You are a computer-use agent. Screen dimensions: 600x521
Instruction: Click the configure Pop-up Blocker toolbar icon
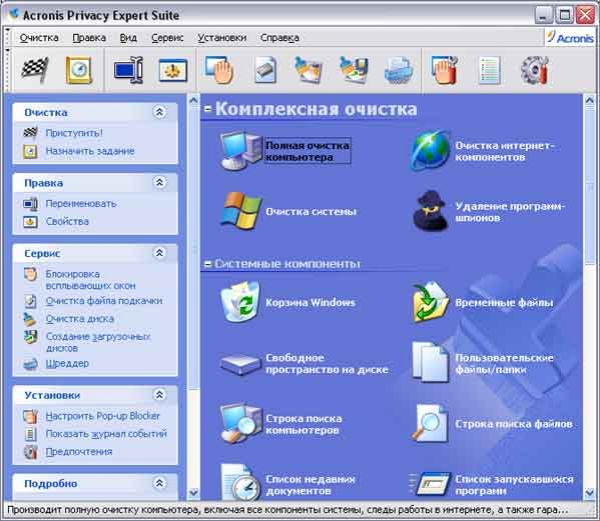coord(445,70)
